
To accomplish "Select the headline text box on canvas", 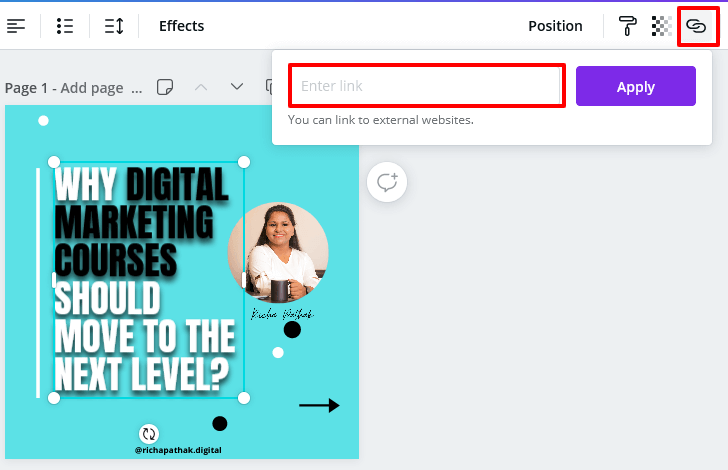I will pyautogui.click(x=149, y=280).
